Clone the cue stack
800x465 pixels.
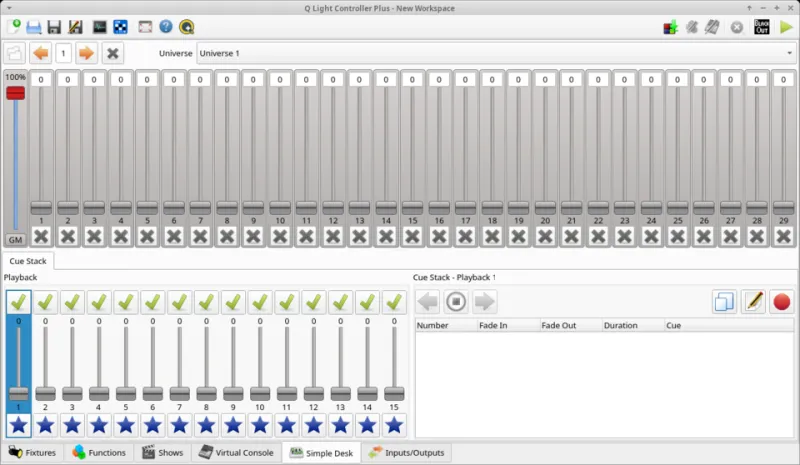coord(724,301)
